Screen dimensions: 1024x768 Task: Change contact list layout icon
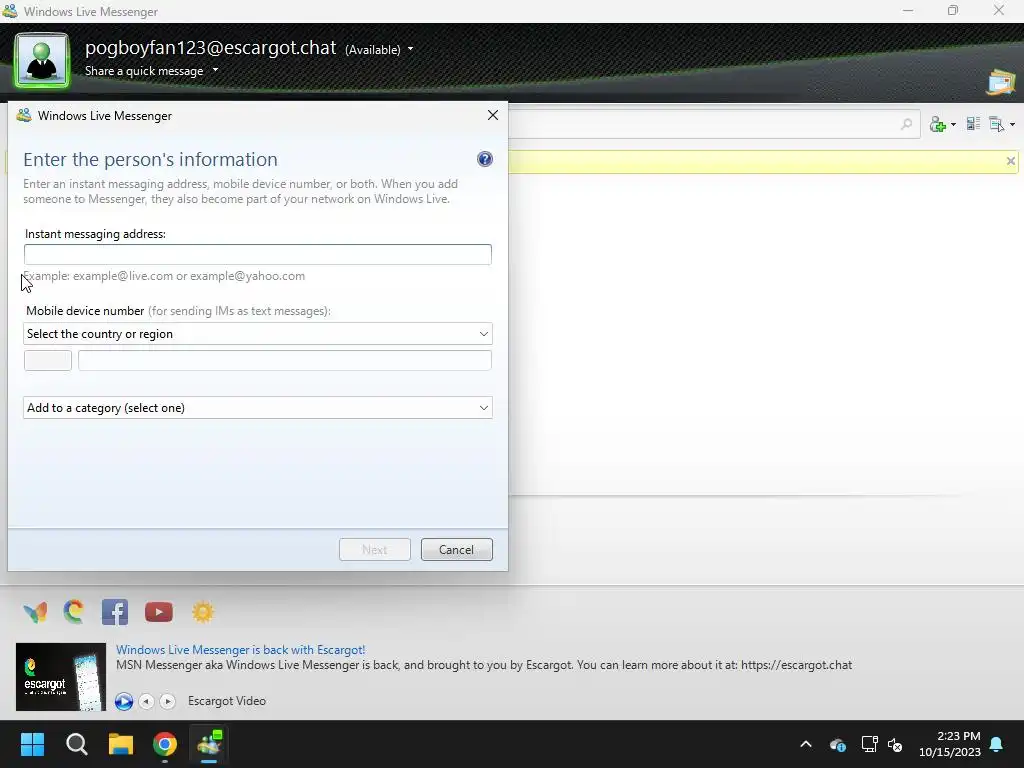[973, 123]
